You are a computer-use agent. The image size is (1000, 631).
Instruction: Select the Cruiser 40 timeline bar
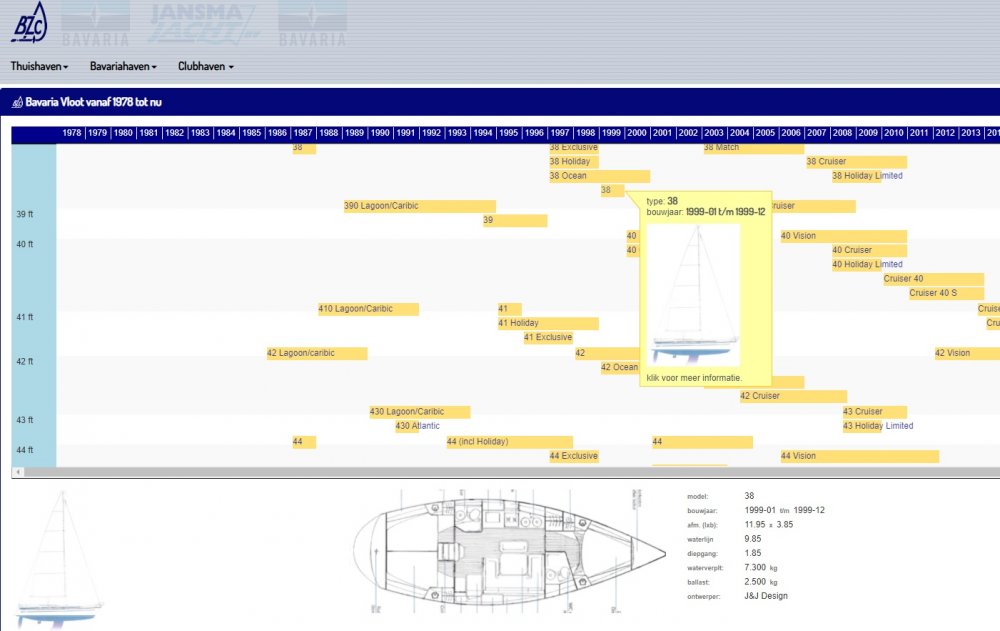coord(933,279)
